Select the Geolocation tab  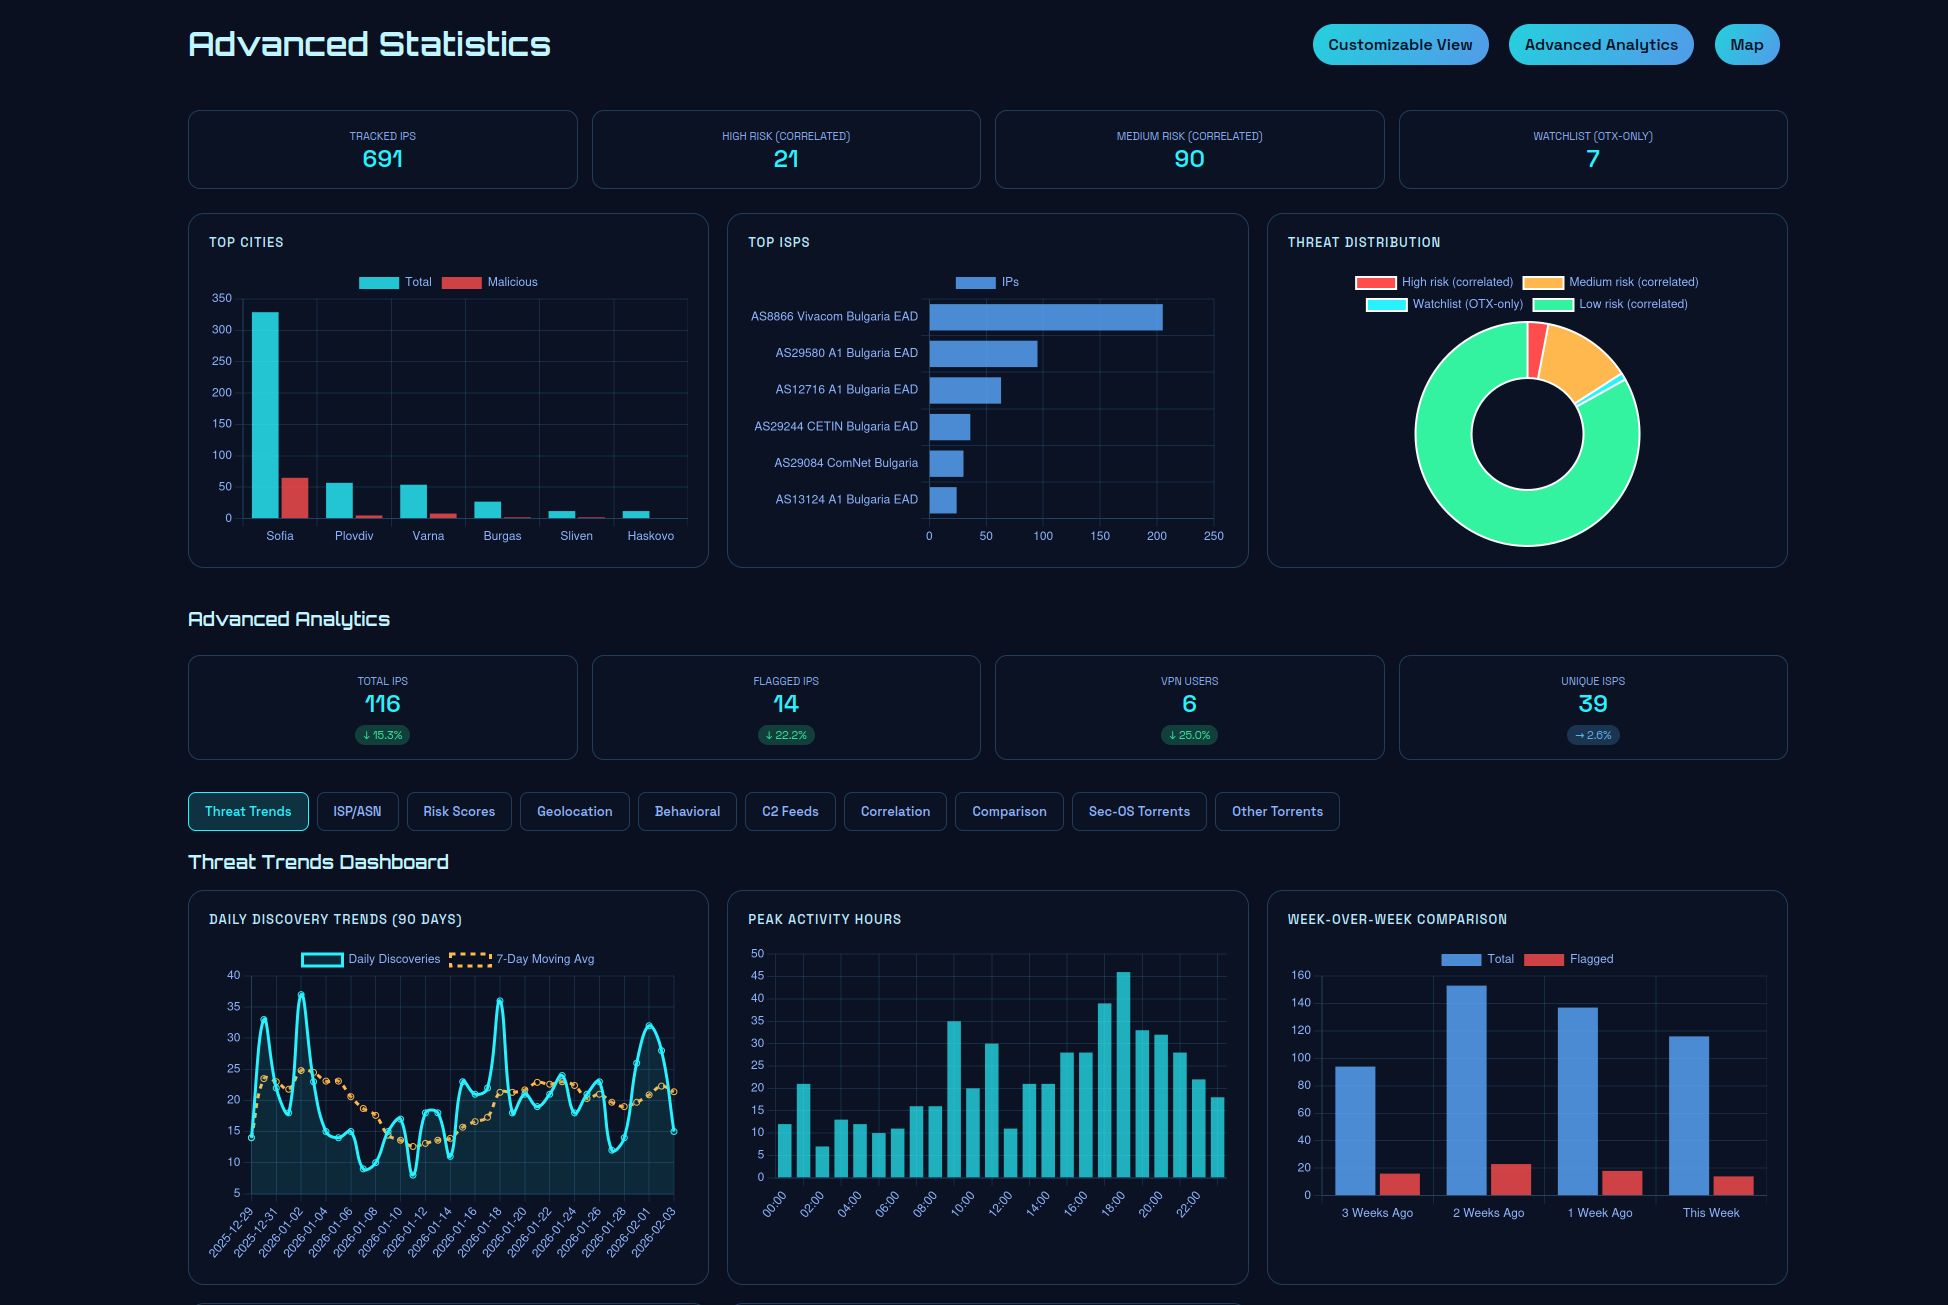tap(574, 811)
